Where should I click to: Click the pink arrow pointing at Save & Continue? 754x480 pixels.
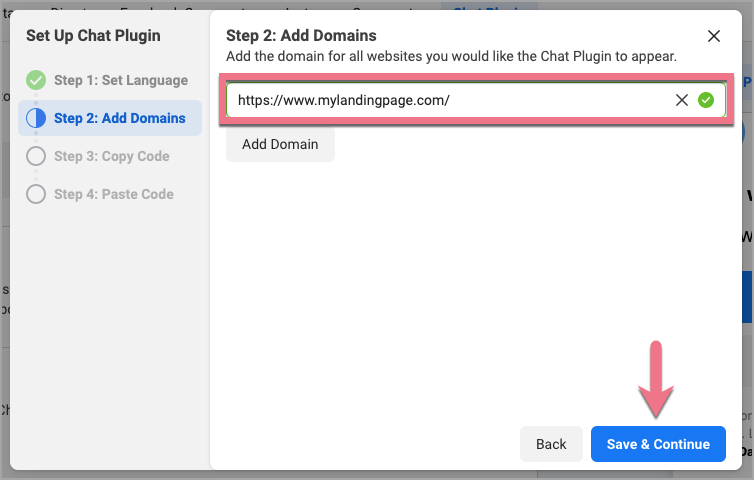657,378
